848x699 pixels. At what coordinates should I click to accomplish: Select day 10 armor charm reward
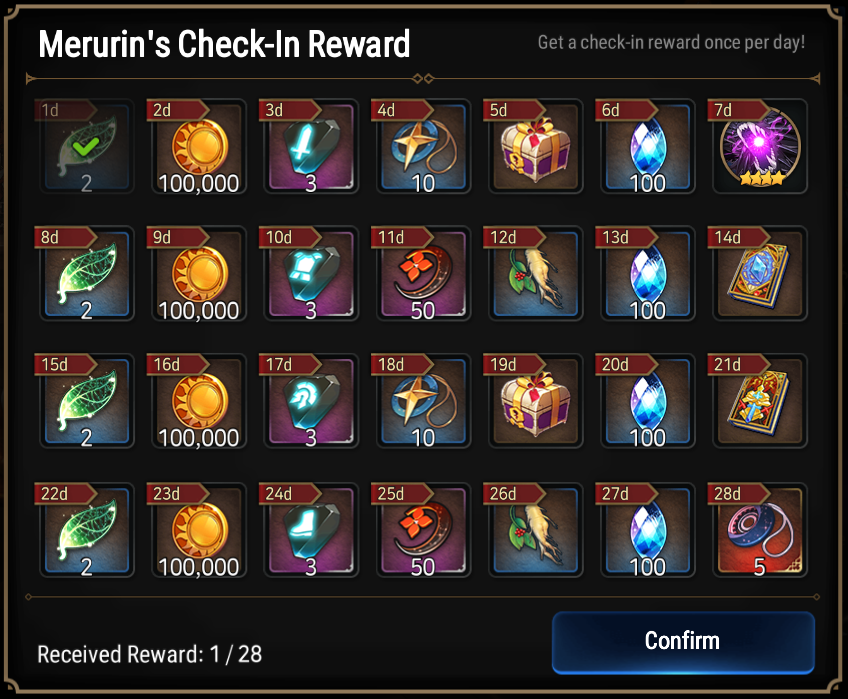(311, 273)
